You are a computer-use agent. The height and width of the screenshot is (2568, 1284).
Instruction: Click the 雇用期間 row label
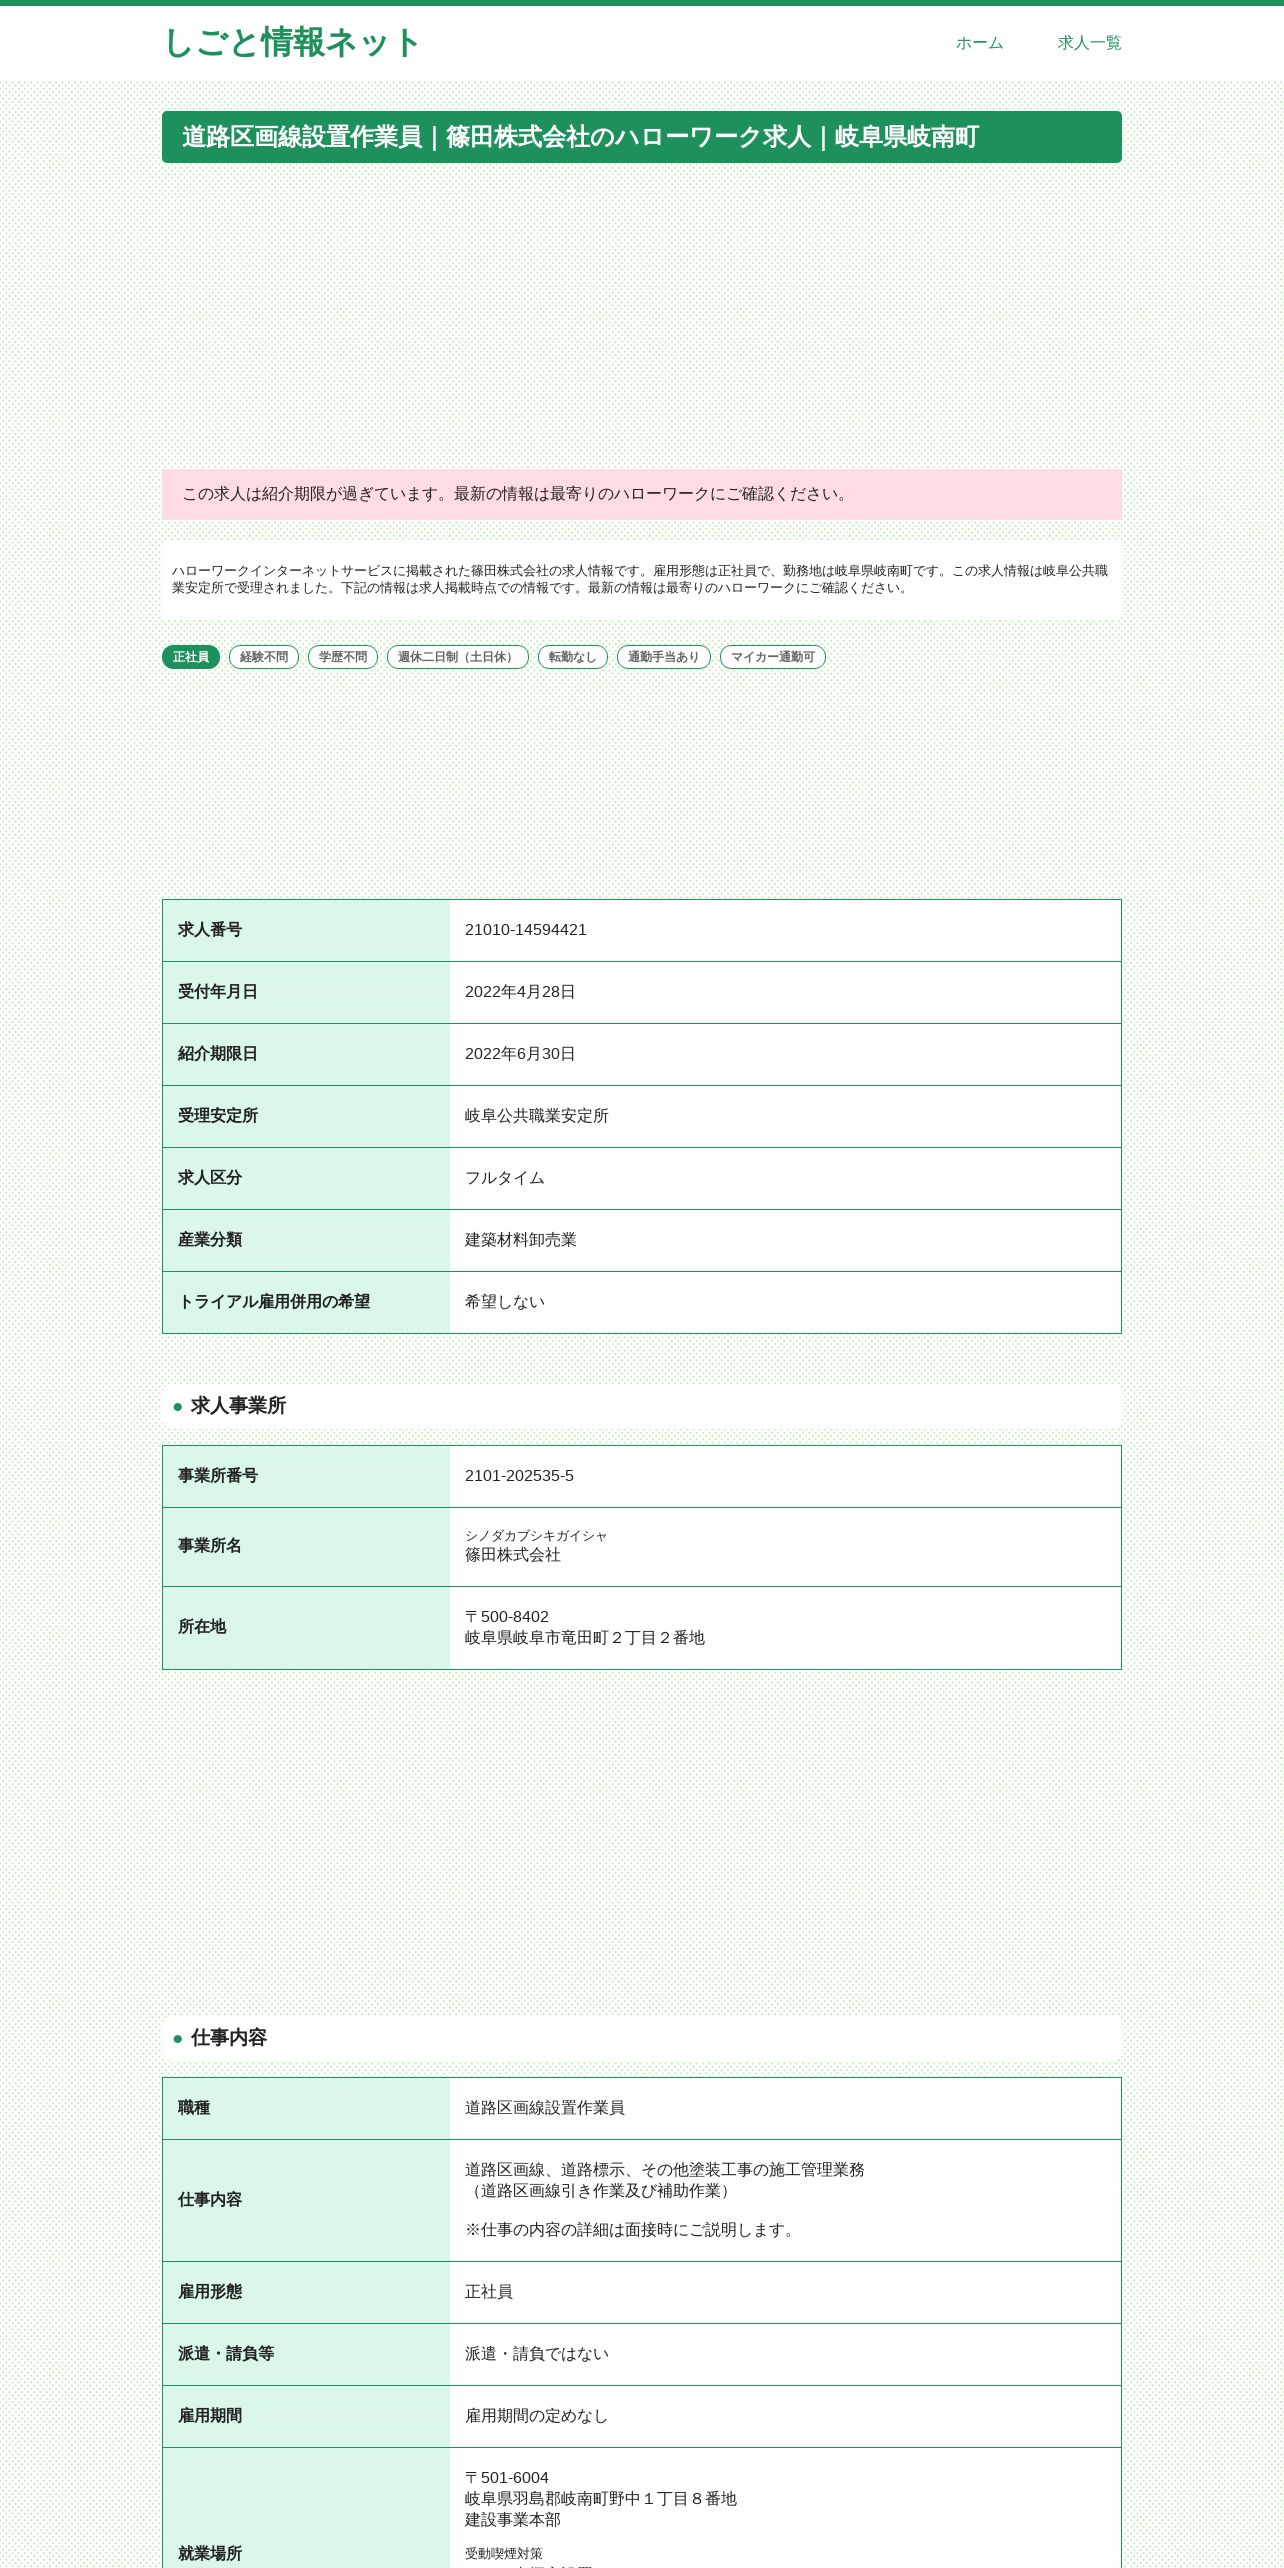[x=210, y=2416]
